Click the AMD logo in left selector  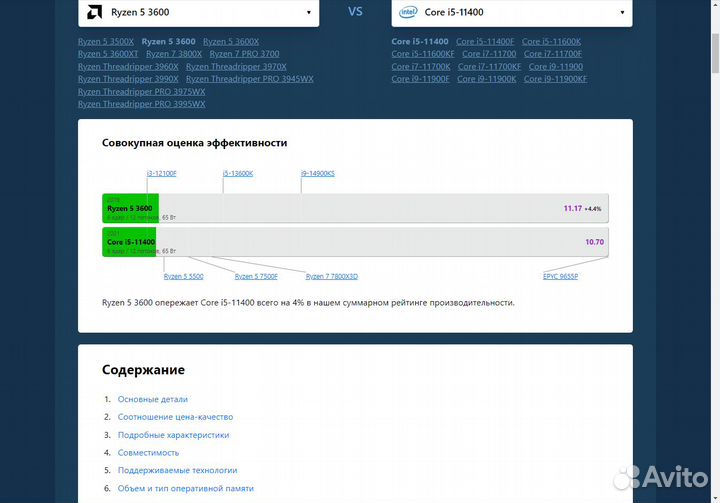click(x=95, y=12)
